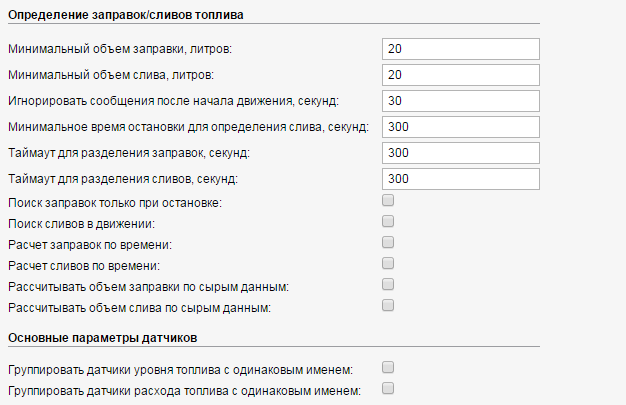Click the 'Игнорировать сообщения после начала движения' field
626x405 pixels.
(x=460, y=101)
